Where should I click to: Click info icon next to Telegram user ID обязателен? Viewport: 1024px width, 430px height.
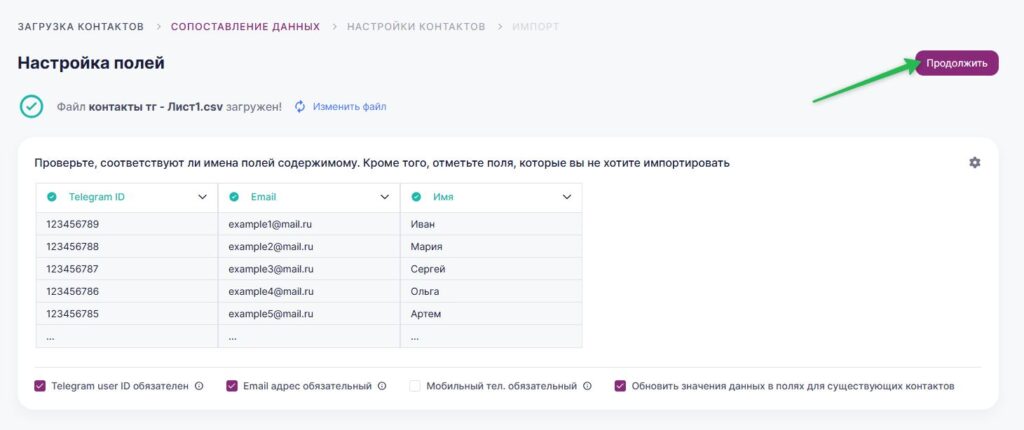[x=199, y=386]
